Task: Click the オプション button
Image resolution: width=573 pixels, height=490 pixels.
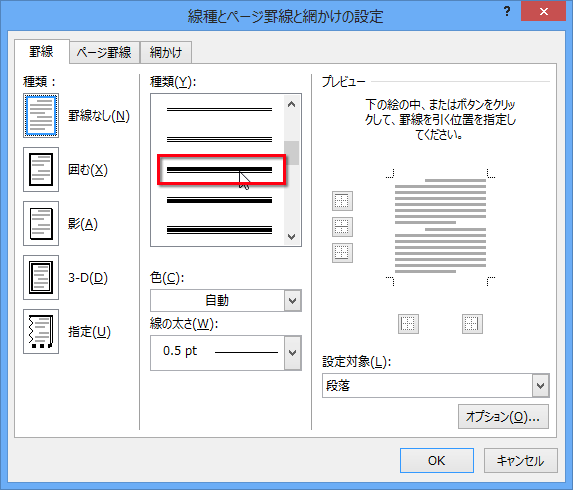Action: click(503, 417)
